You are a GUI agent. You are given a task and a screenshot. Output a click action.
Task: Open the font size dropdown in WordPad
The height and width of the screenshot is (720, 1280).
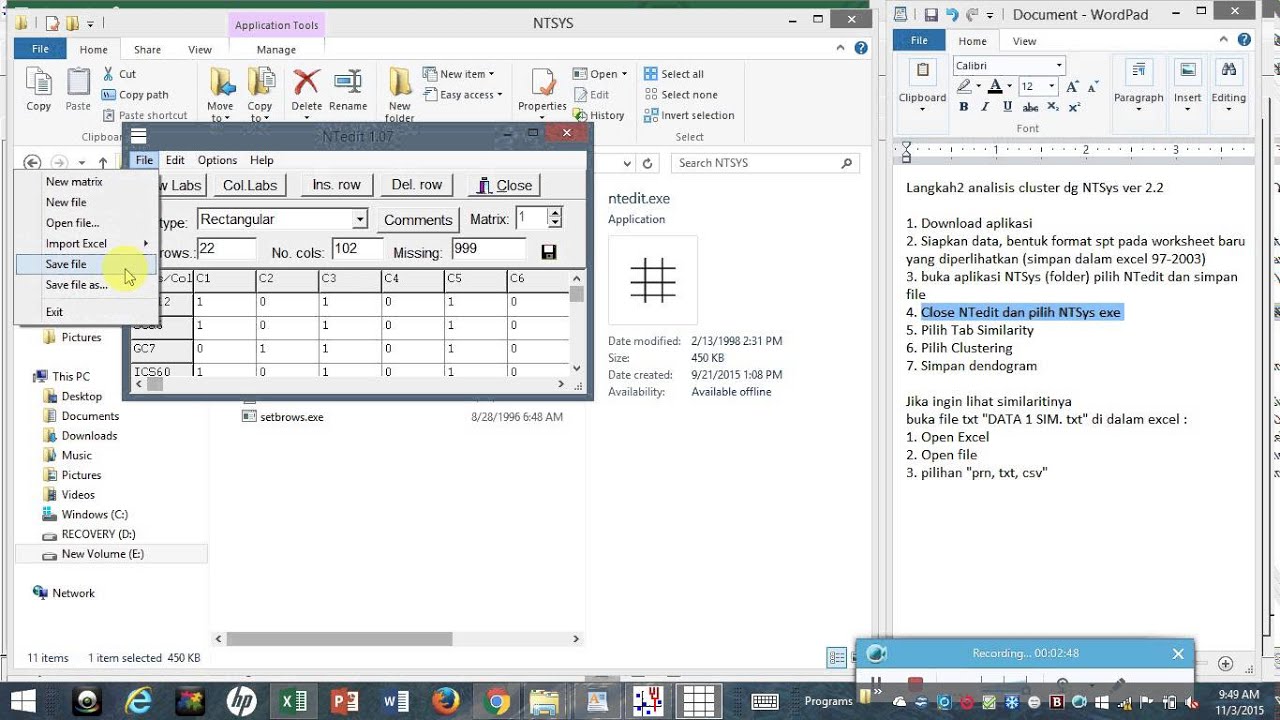pyautogui.click(x=1051, y=87)
